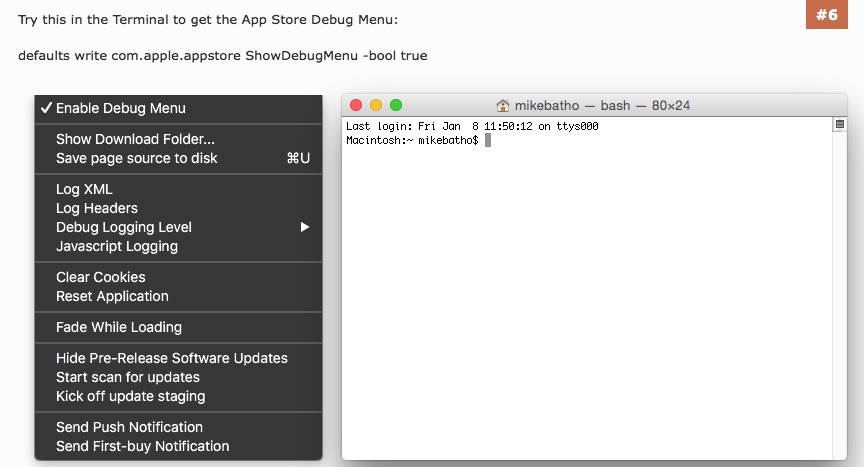This screenshot has width=864, height=467.
Task: Toggle Fade While Loading option
Action: [x=179, y=327]
